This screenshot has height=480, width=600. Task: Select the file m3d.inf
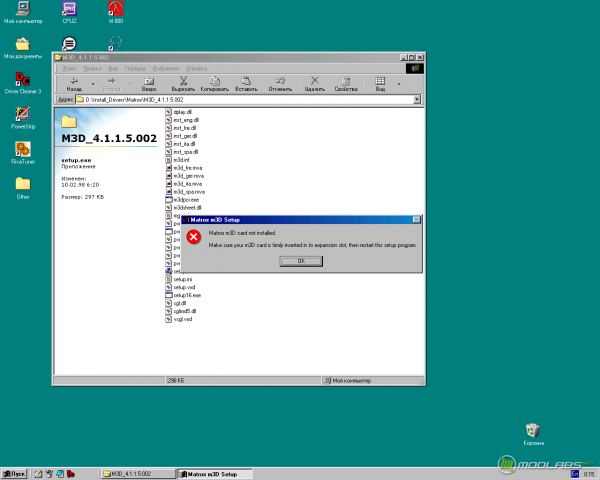click(x=178, y=160)
